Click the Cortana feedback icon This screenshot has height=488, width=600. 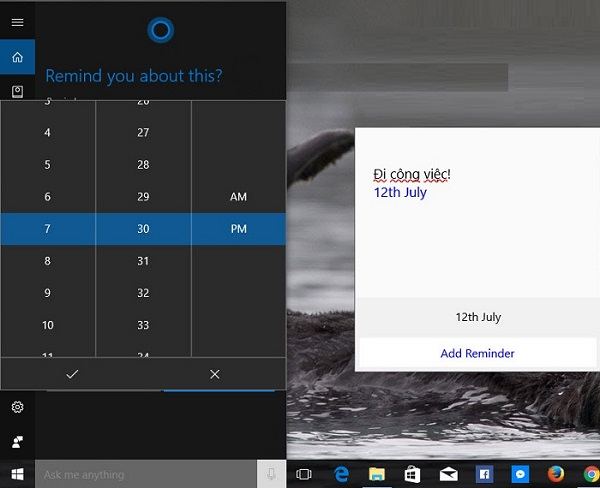(17, 441)
